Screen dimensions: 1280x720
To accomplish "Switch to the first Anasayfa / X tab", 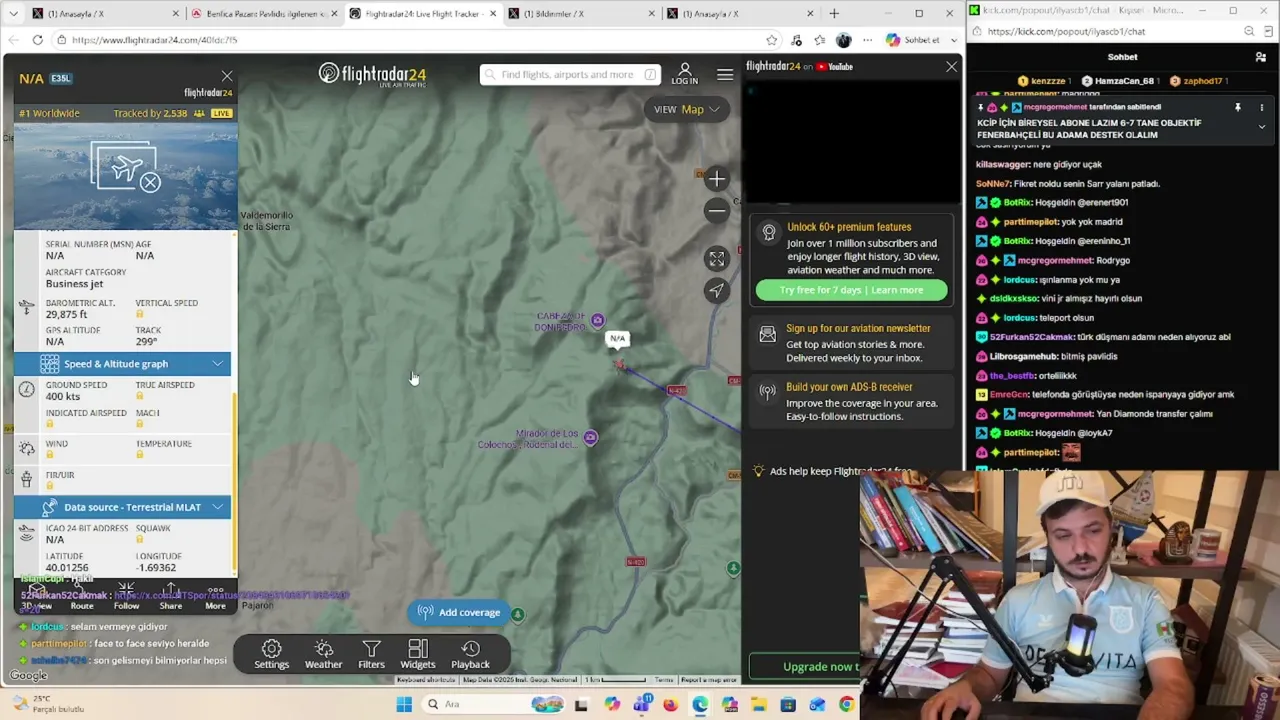I will [x=105, y=14].
